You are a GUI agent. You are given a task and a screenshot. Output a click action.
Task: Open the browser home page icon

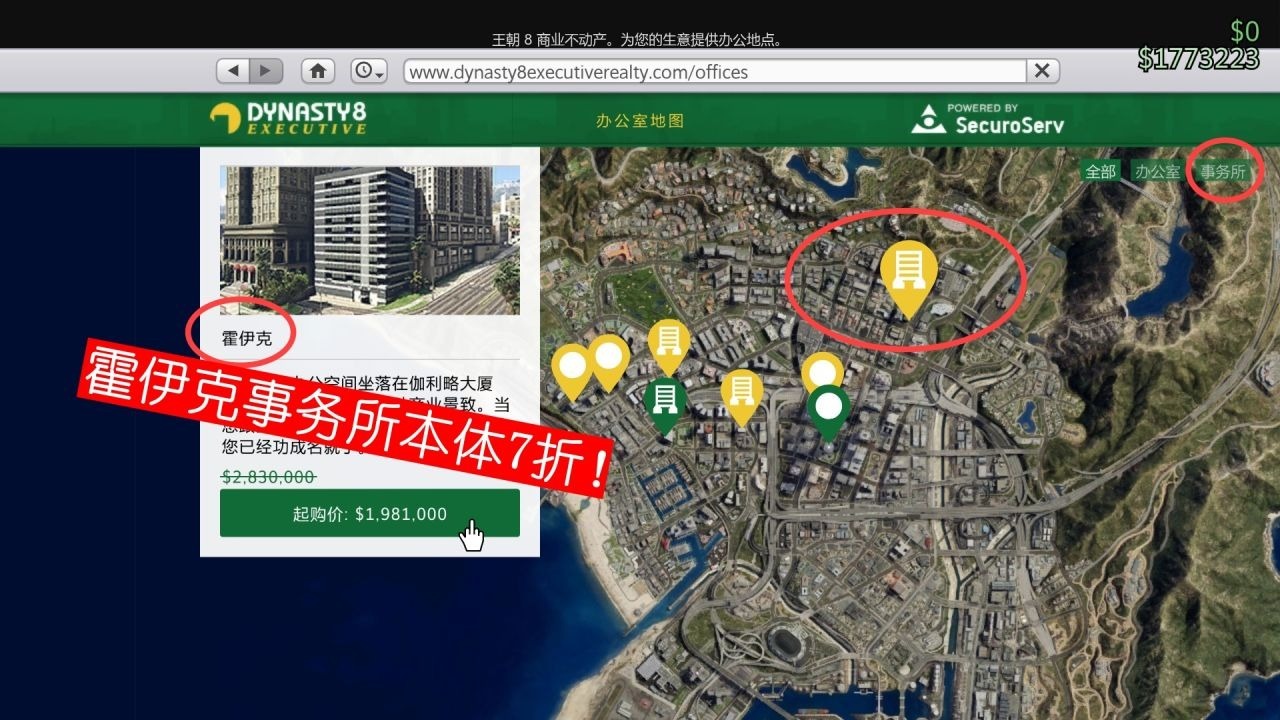pos(318,71)
